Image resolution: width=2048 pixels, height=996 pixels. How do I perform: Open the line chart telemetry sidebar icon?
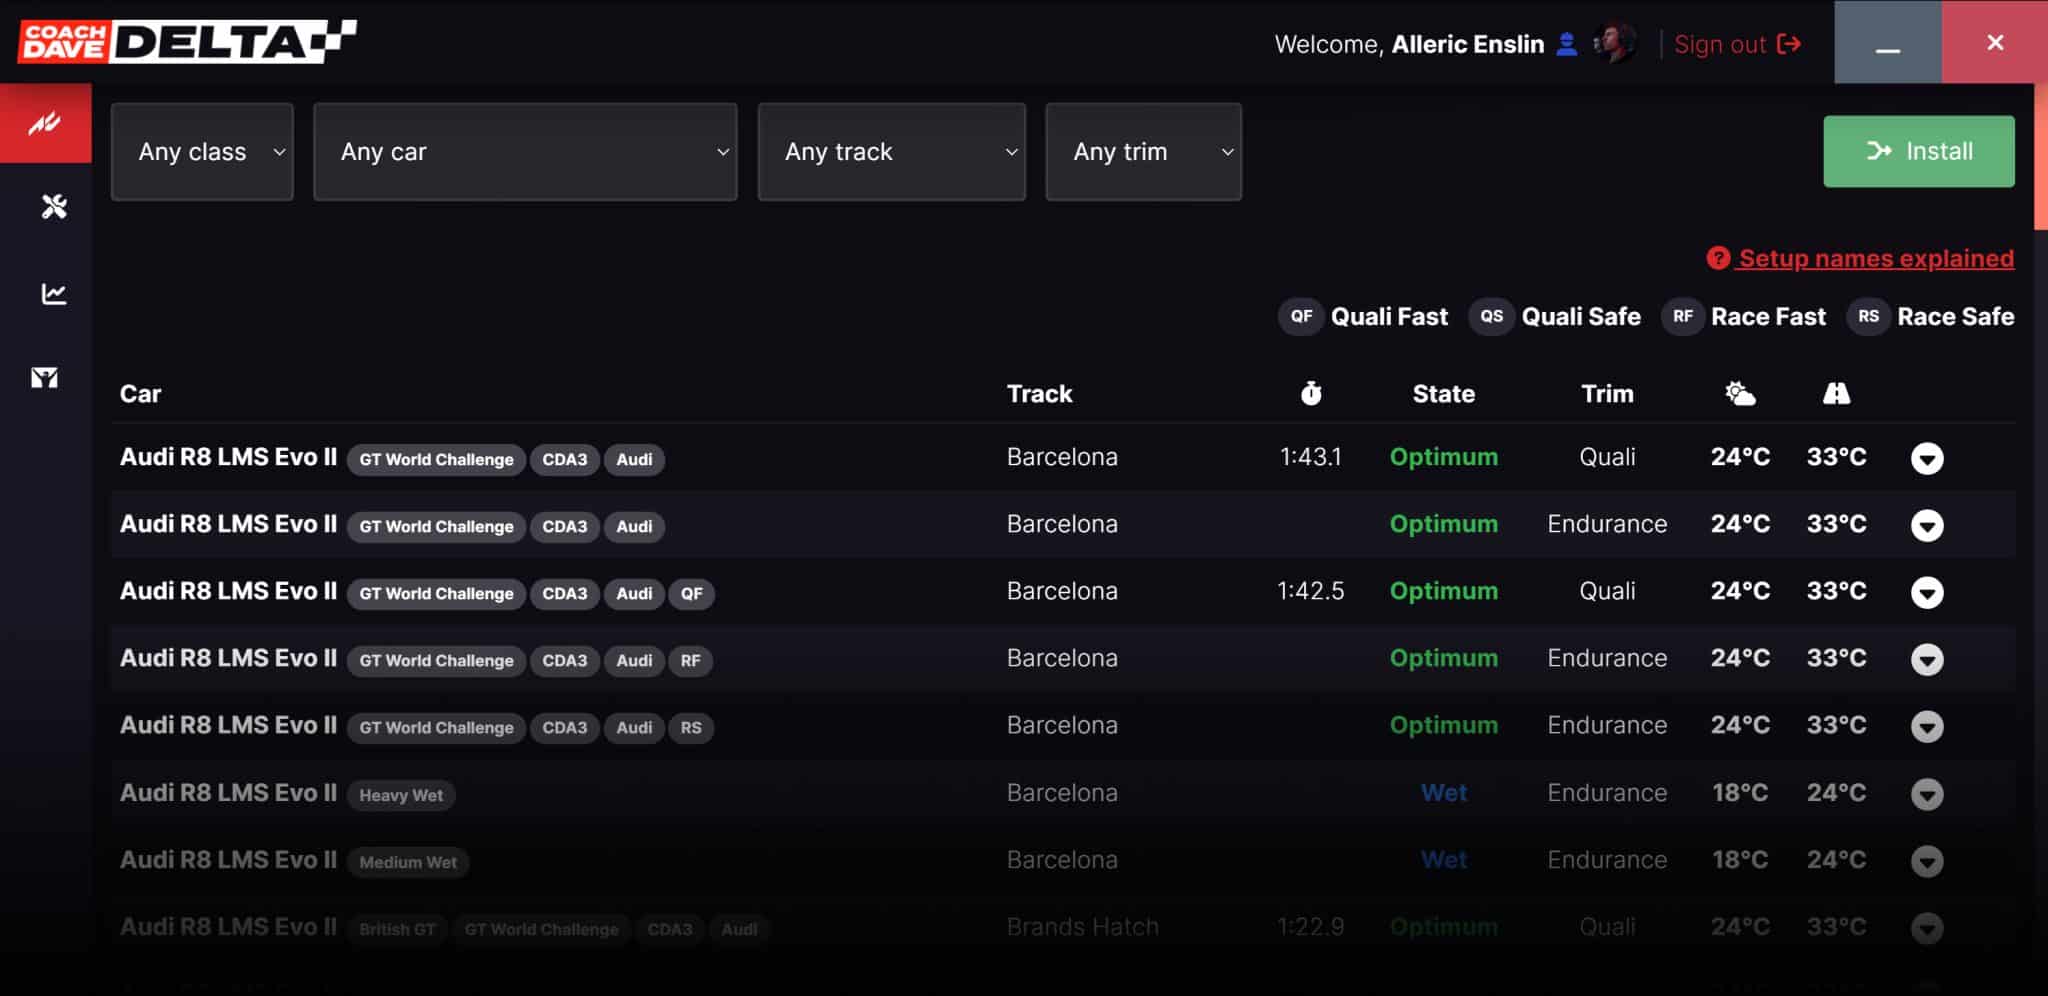pyautogui.click(x=53, y=293)
